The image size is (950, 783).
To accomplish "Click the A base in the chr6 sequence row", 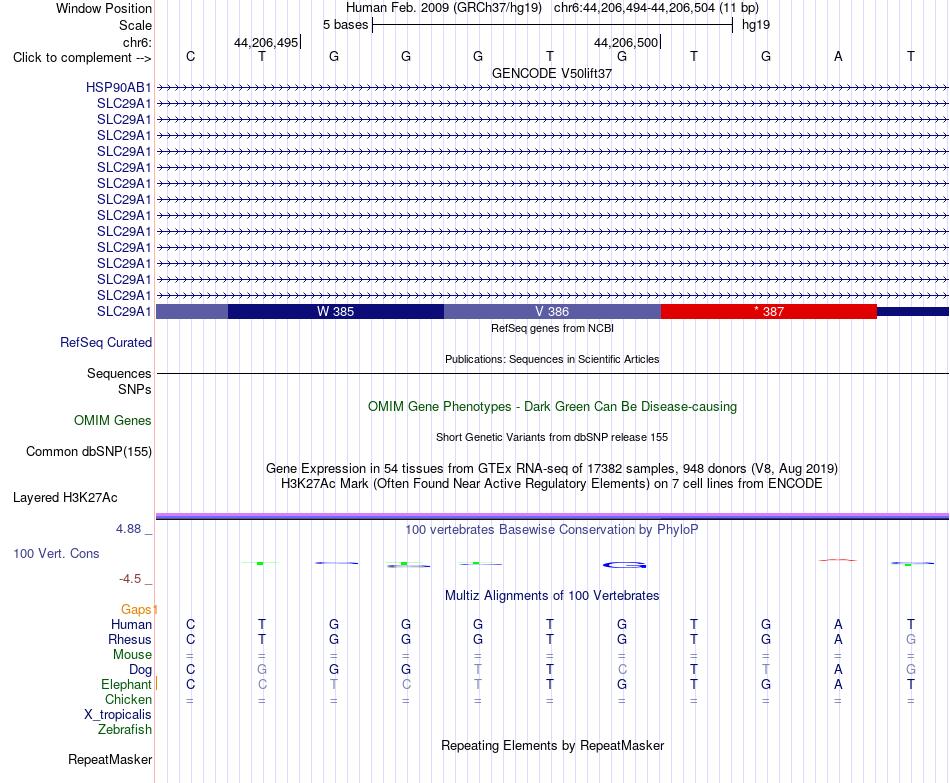I will coord(838,56).
